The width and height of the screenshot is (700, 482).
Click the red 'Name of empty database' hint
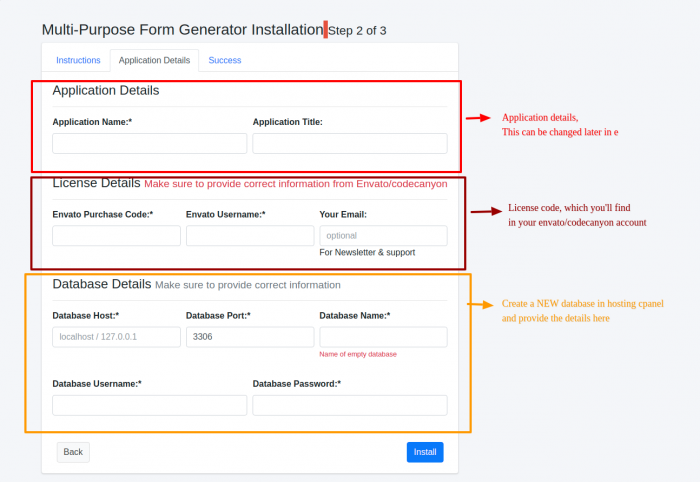pyautogui.click(x=358, y=355)
